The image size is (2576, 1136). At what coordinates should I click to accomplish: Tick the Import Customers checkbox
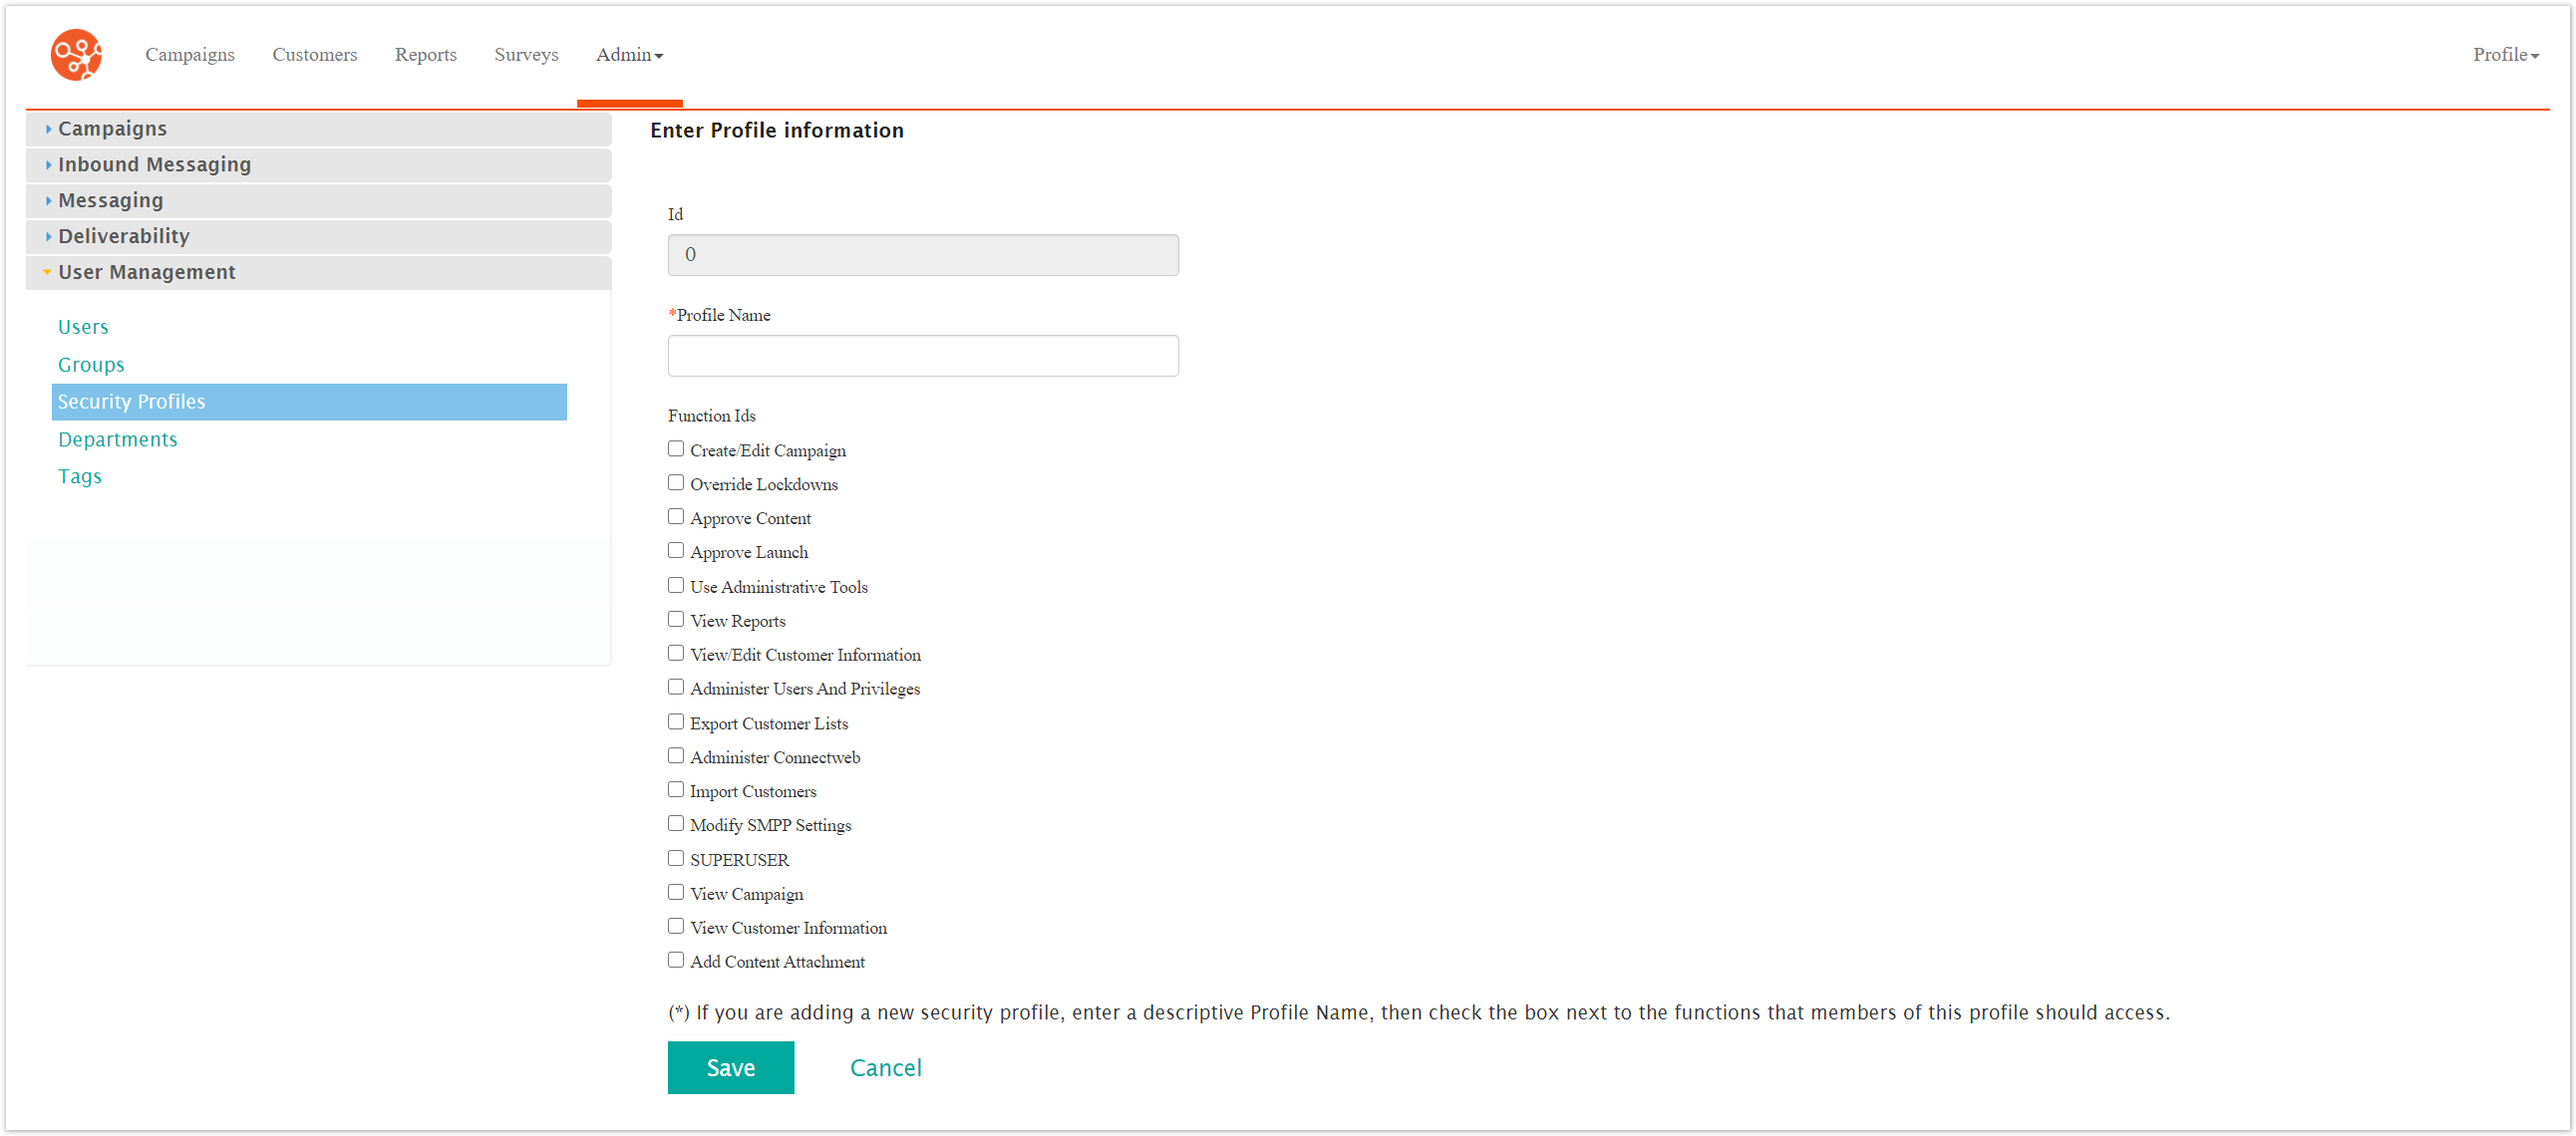pos(676,790)
